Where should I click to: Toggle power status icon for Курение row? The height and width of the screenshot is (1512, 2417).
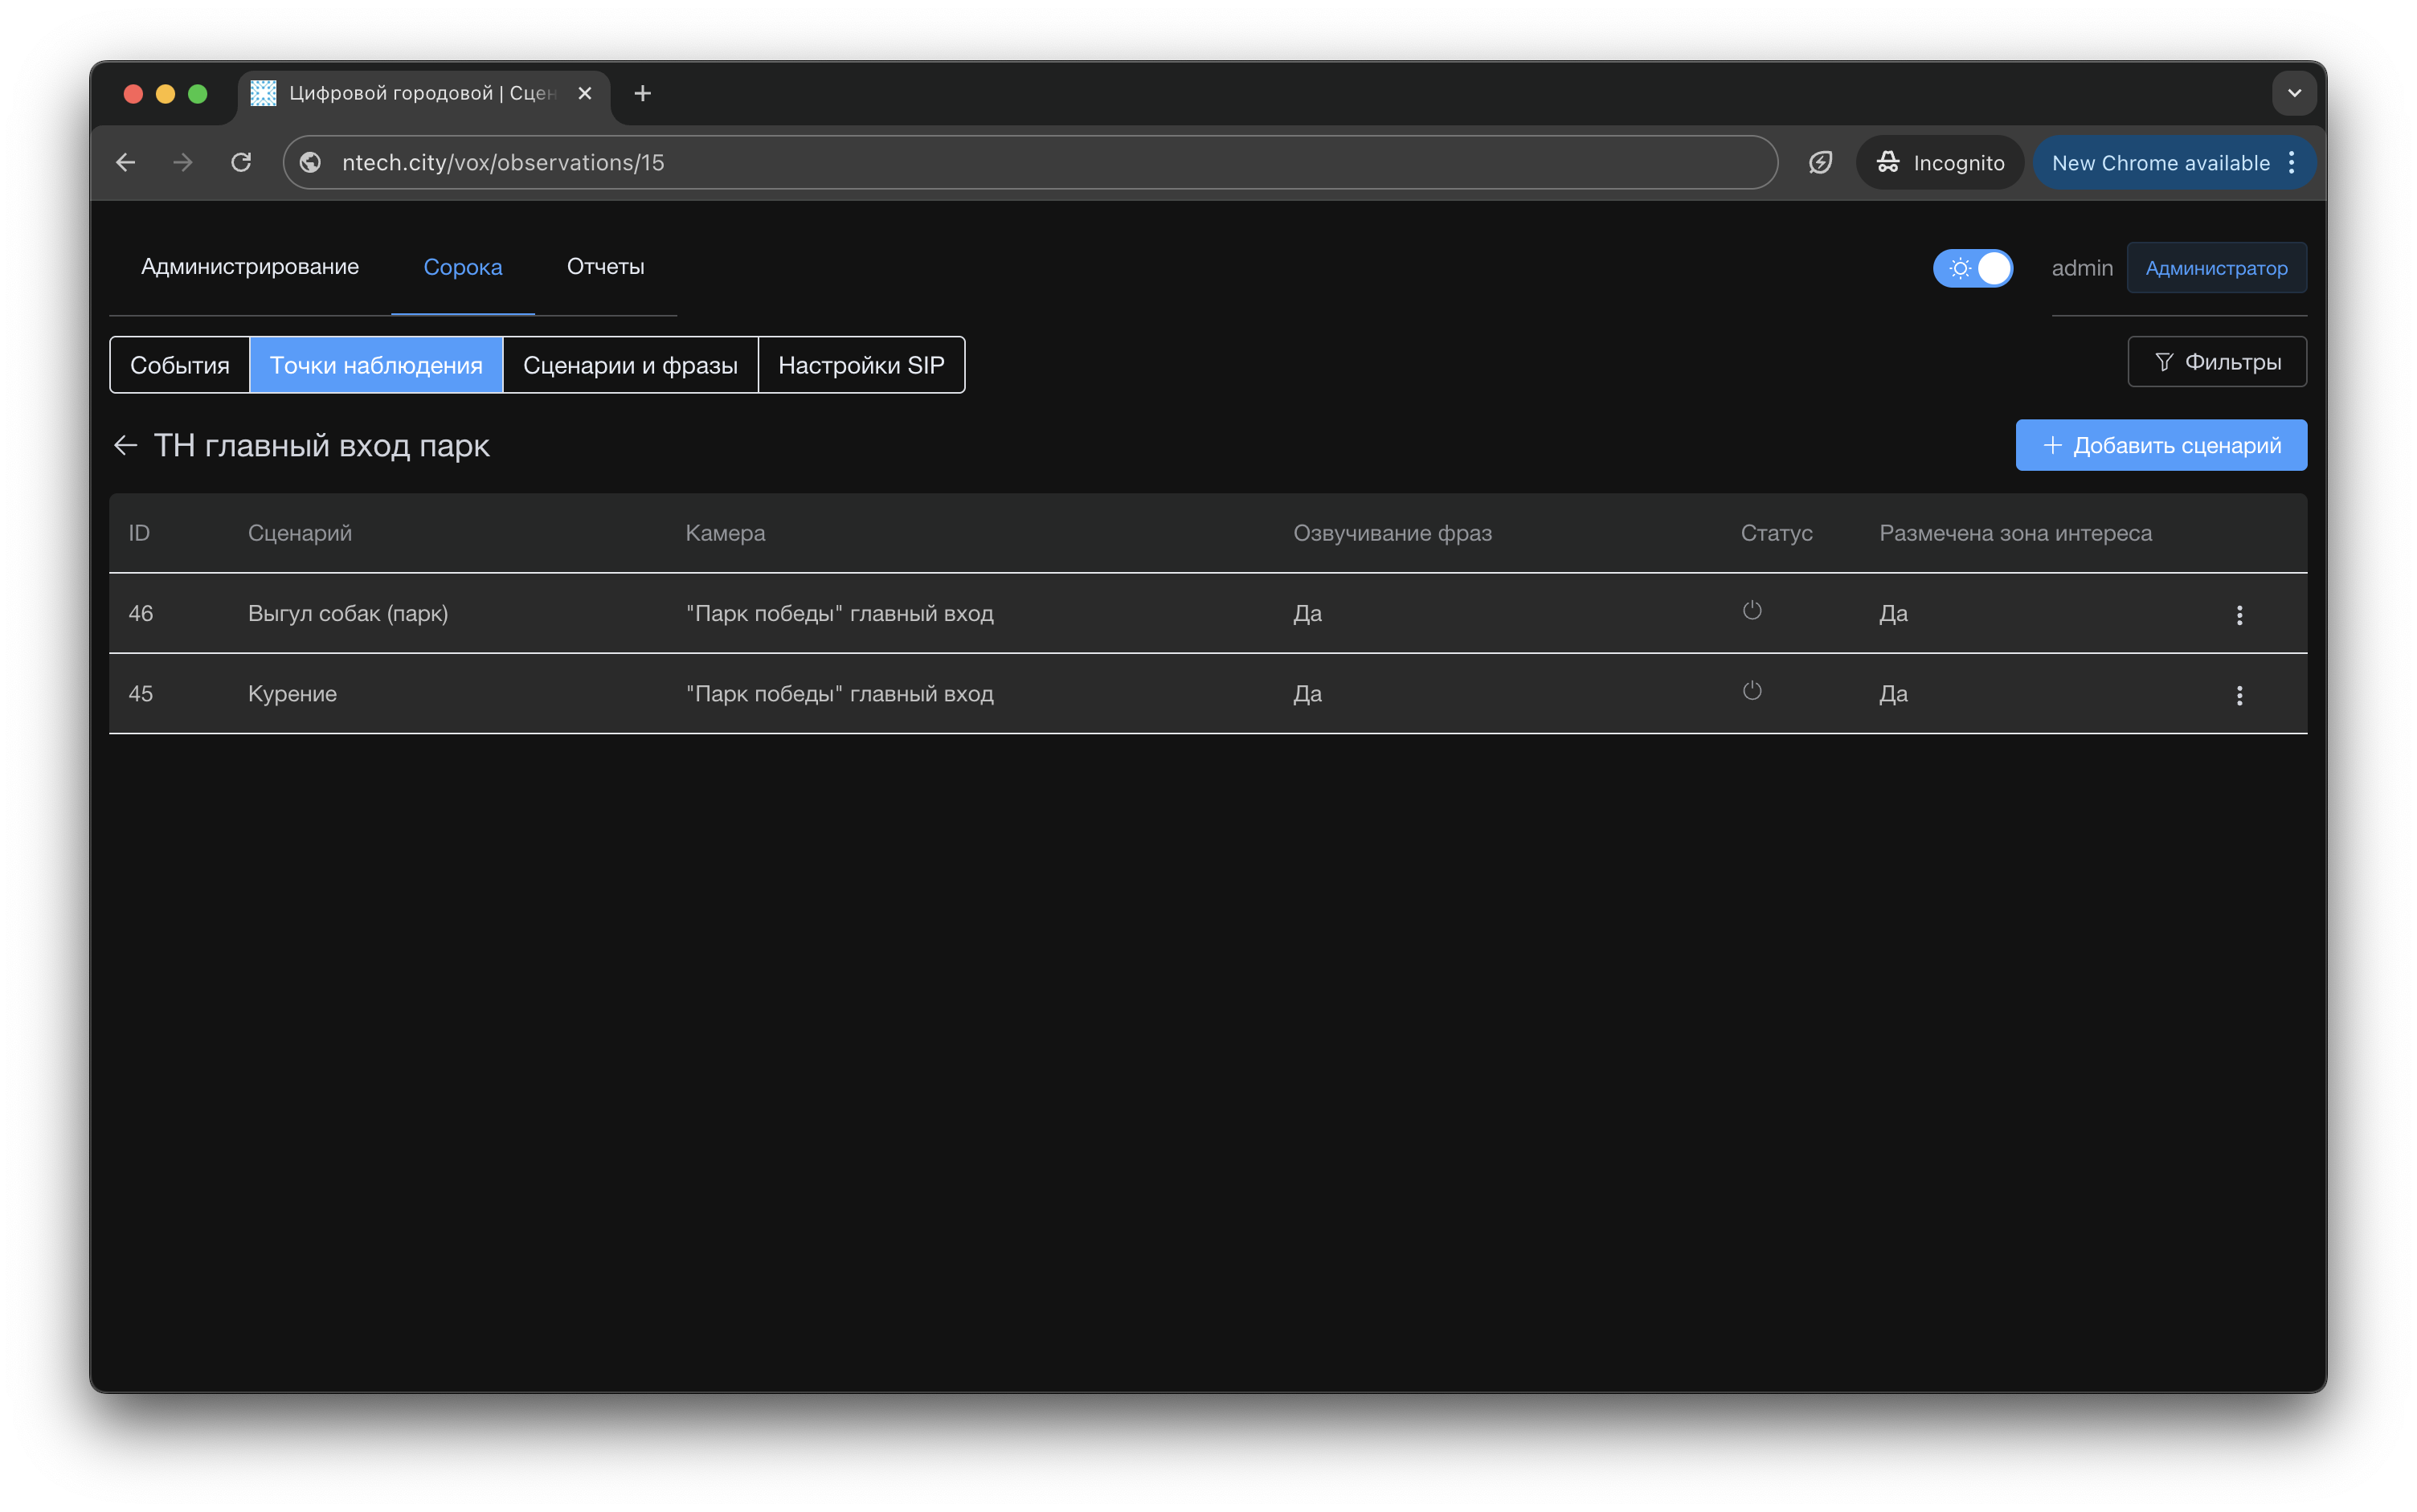(1751, 691)
